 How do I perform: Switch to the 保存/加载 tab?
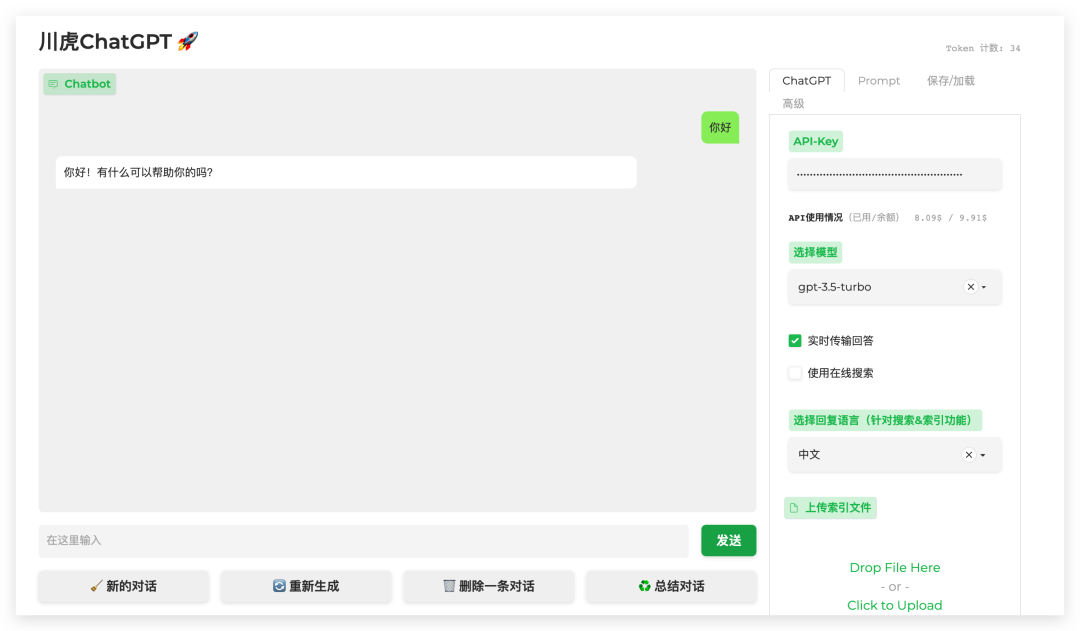pyautogui.click(x=950, y=80)
